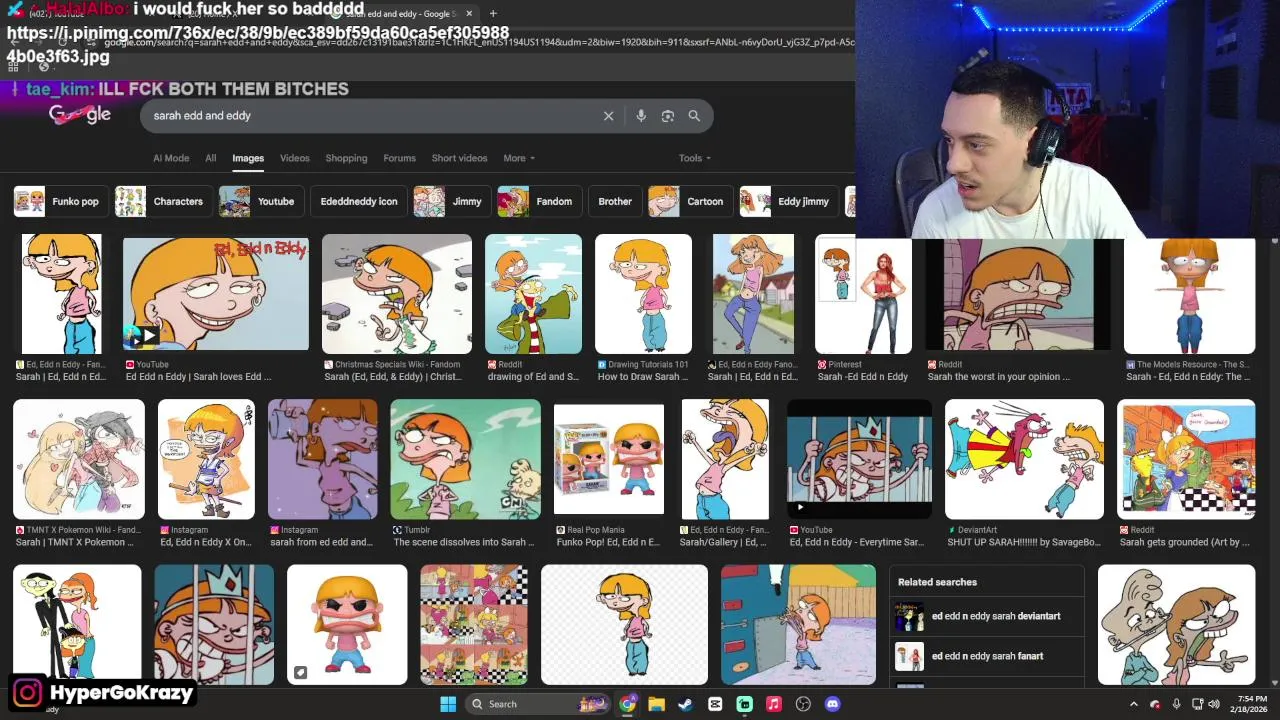Image resolution: width=1280 pixels, height=720 pixels.
Task: Open 'Sarah the worst in your opinion' result
Action: tap(1018, 294)
